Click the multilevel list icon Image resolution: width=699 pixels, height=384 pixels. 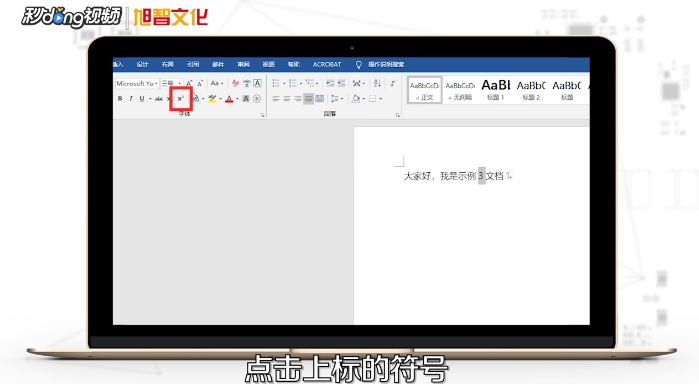[310, 83]
